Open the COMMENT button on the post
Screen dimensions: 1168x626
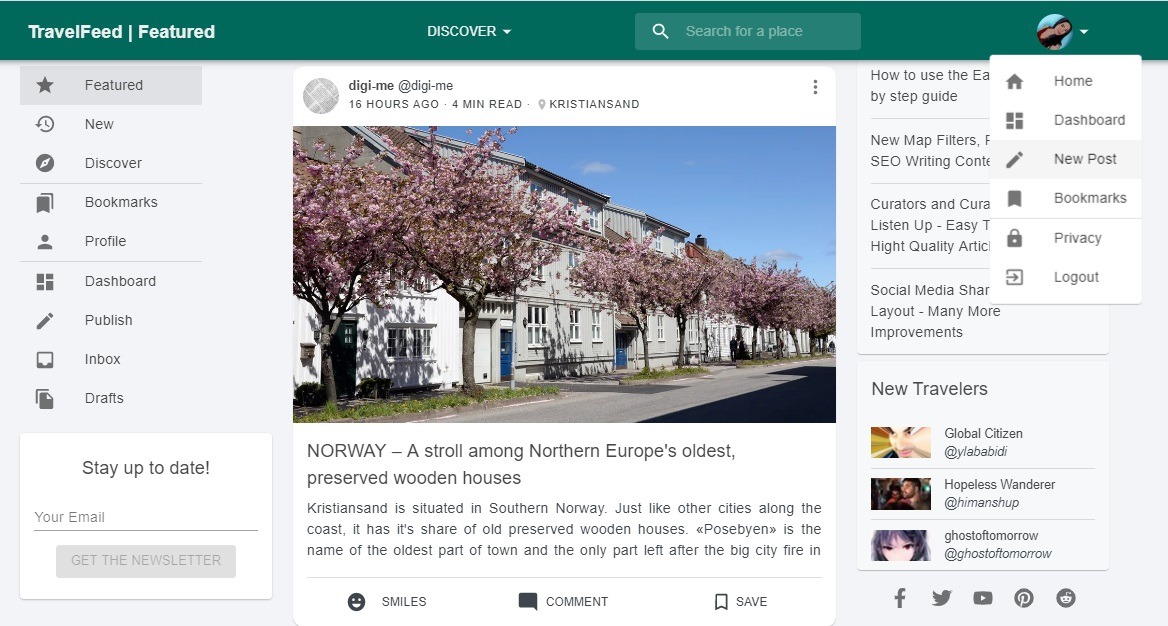563,601
